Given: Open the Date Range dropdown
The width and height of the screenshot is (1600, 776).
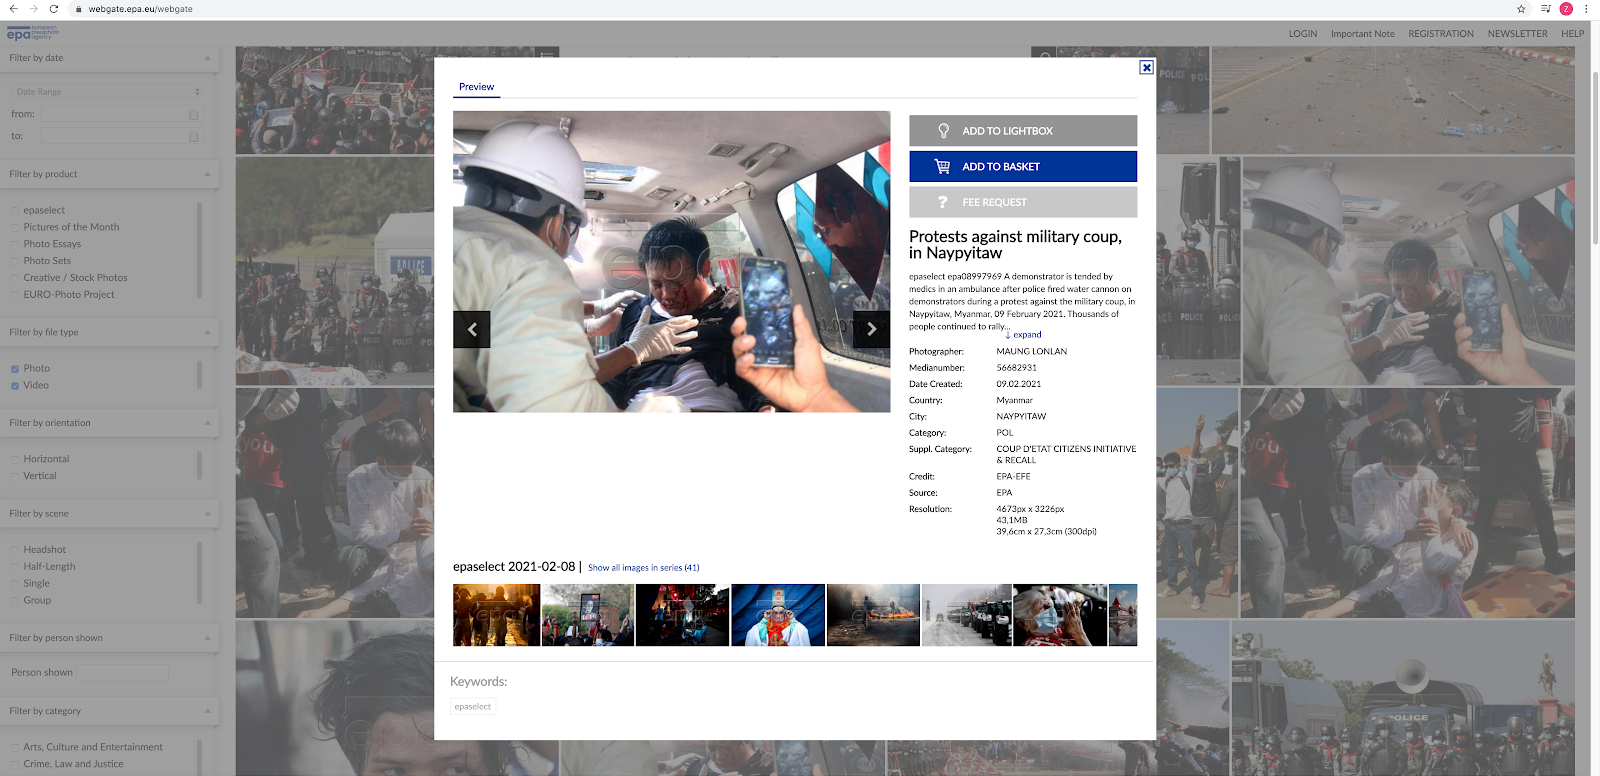Looking at the screenshot, I should tap(108, 92).
